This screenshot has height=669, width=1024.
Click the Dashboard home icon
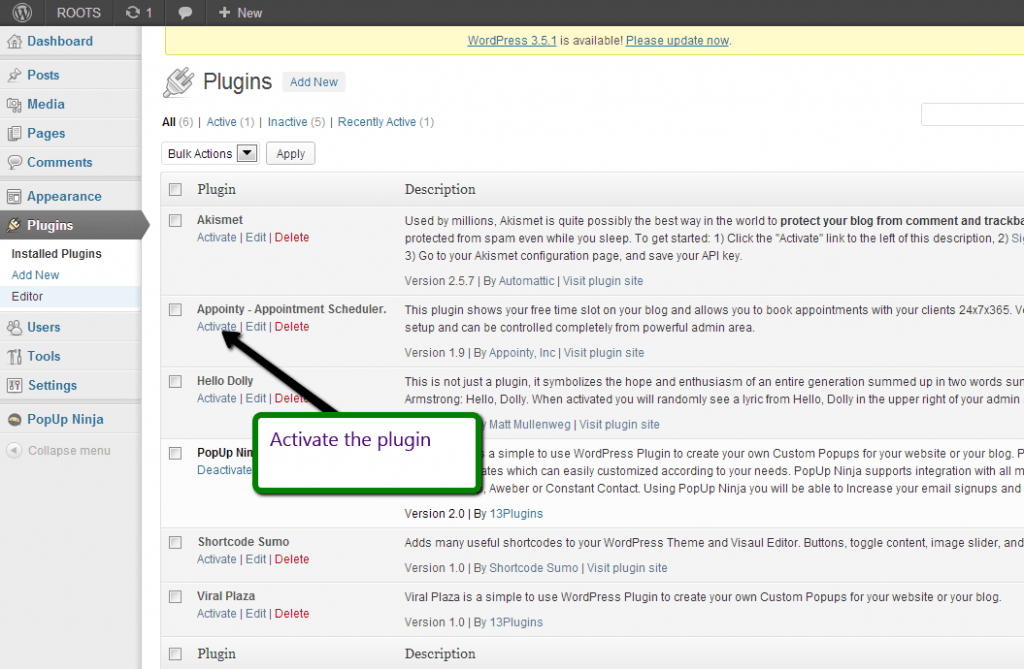pyautogui.click(x=14, y=42)
